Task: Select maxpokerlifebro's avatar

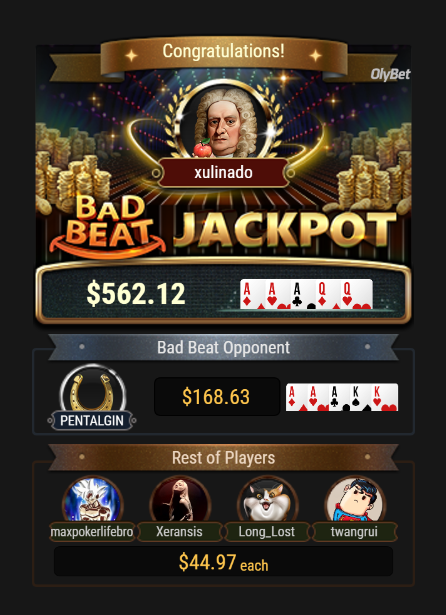Action: click(93, 499)
